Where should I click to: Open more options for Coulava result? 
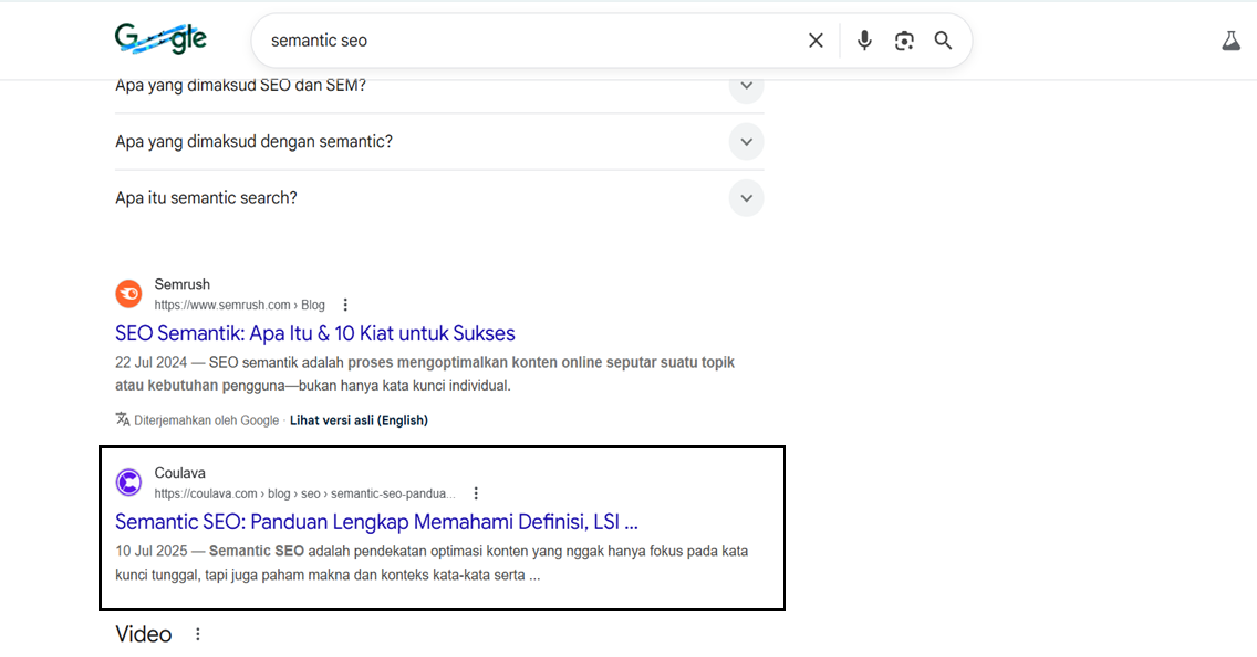coord(476,493)
